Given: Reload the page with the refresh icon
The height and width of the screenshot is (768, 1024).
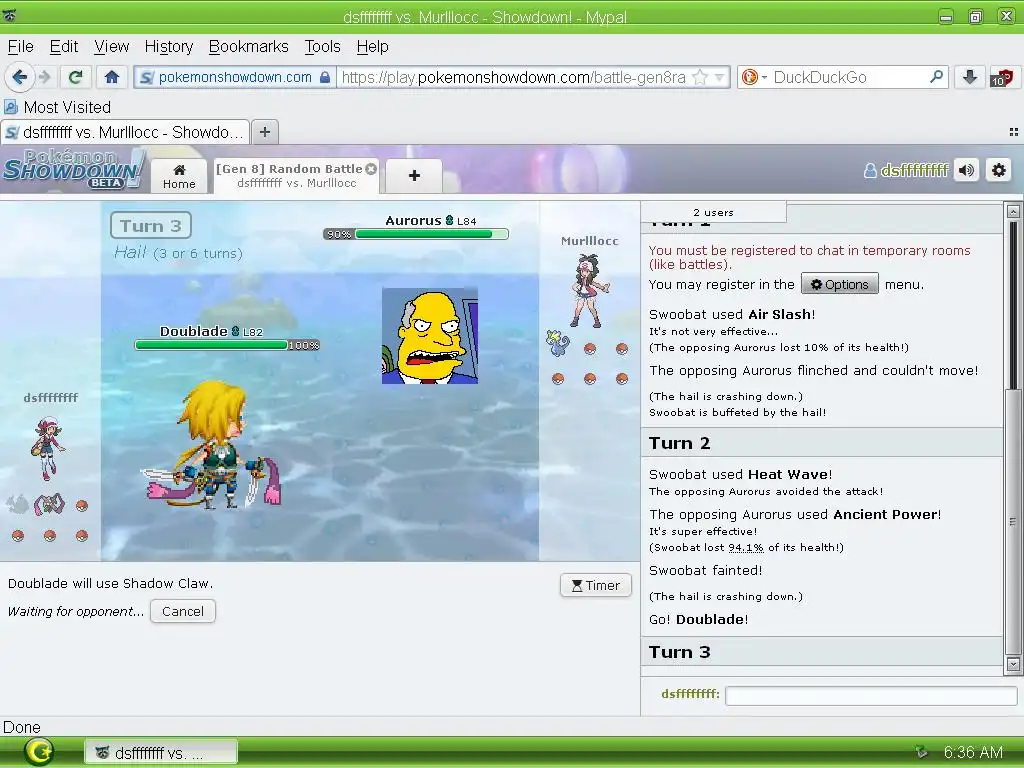Looking at the screenshot, I should tap(75, 77).
